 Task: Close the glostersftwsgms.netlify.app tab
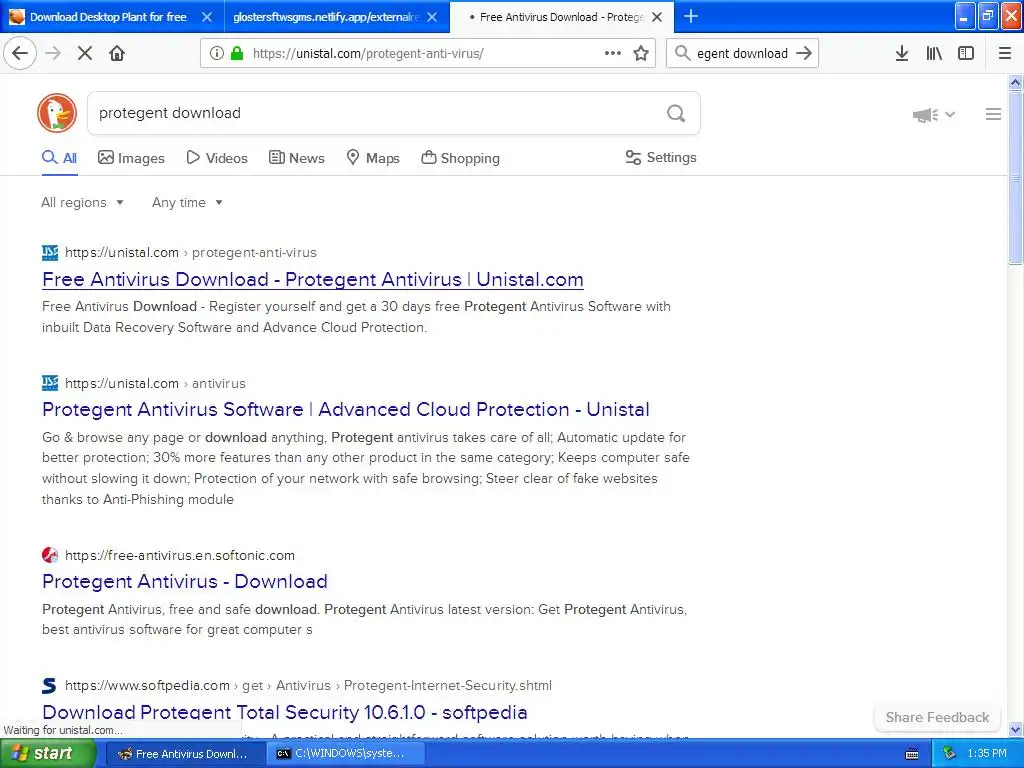432,17
